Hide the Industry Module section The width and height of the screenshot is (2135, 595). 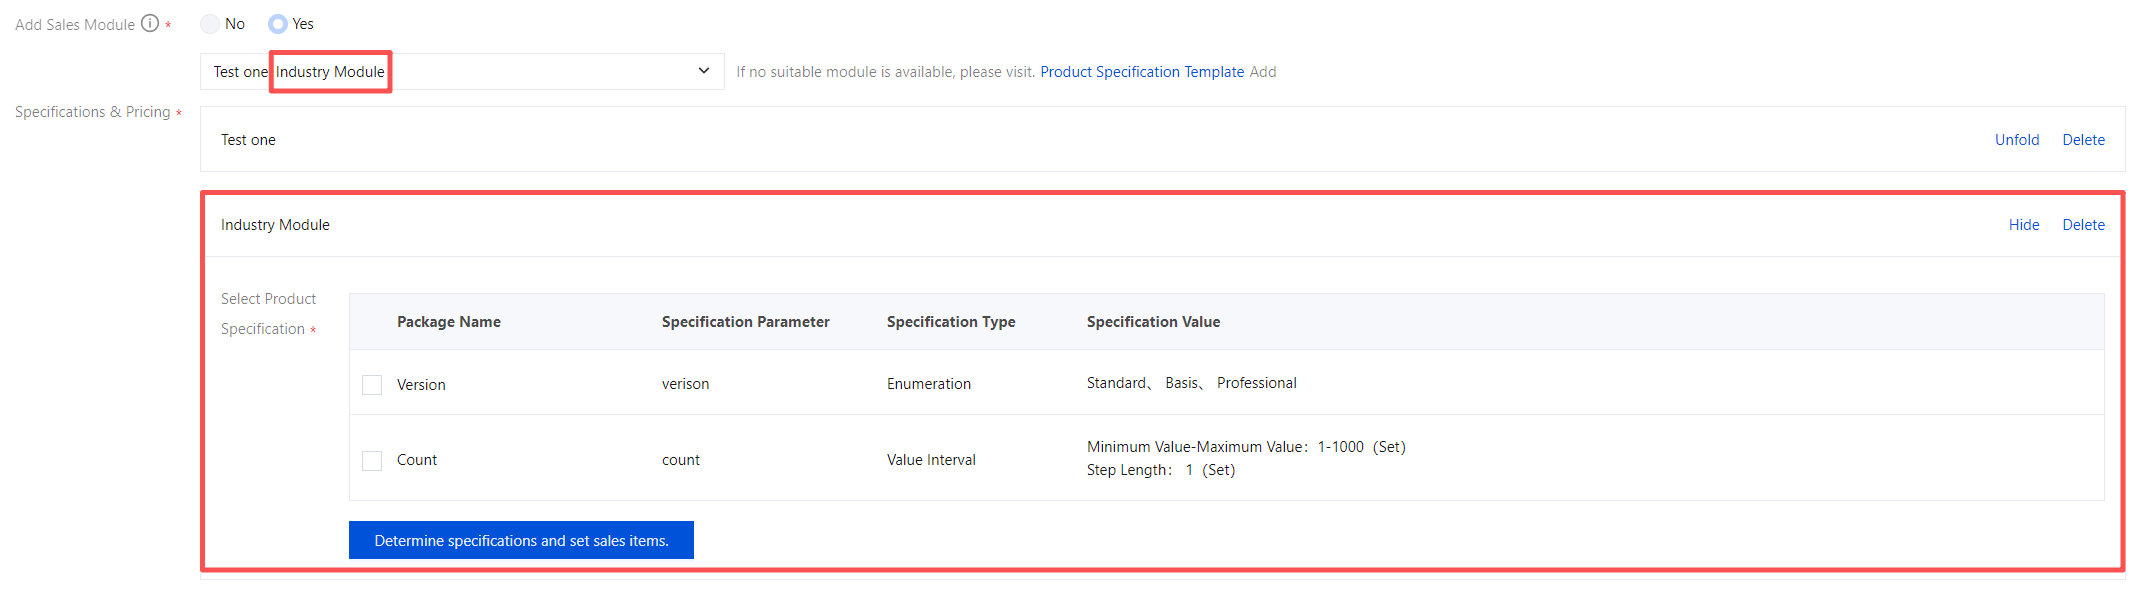click(2023, 225)
